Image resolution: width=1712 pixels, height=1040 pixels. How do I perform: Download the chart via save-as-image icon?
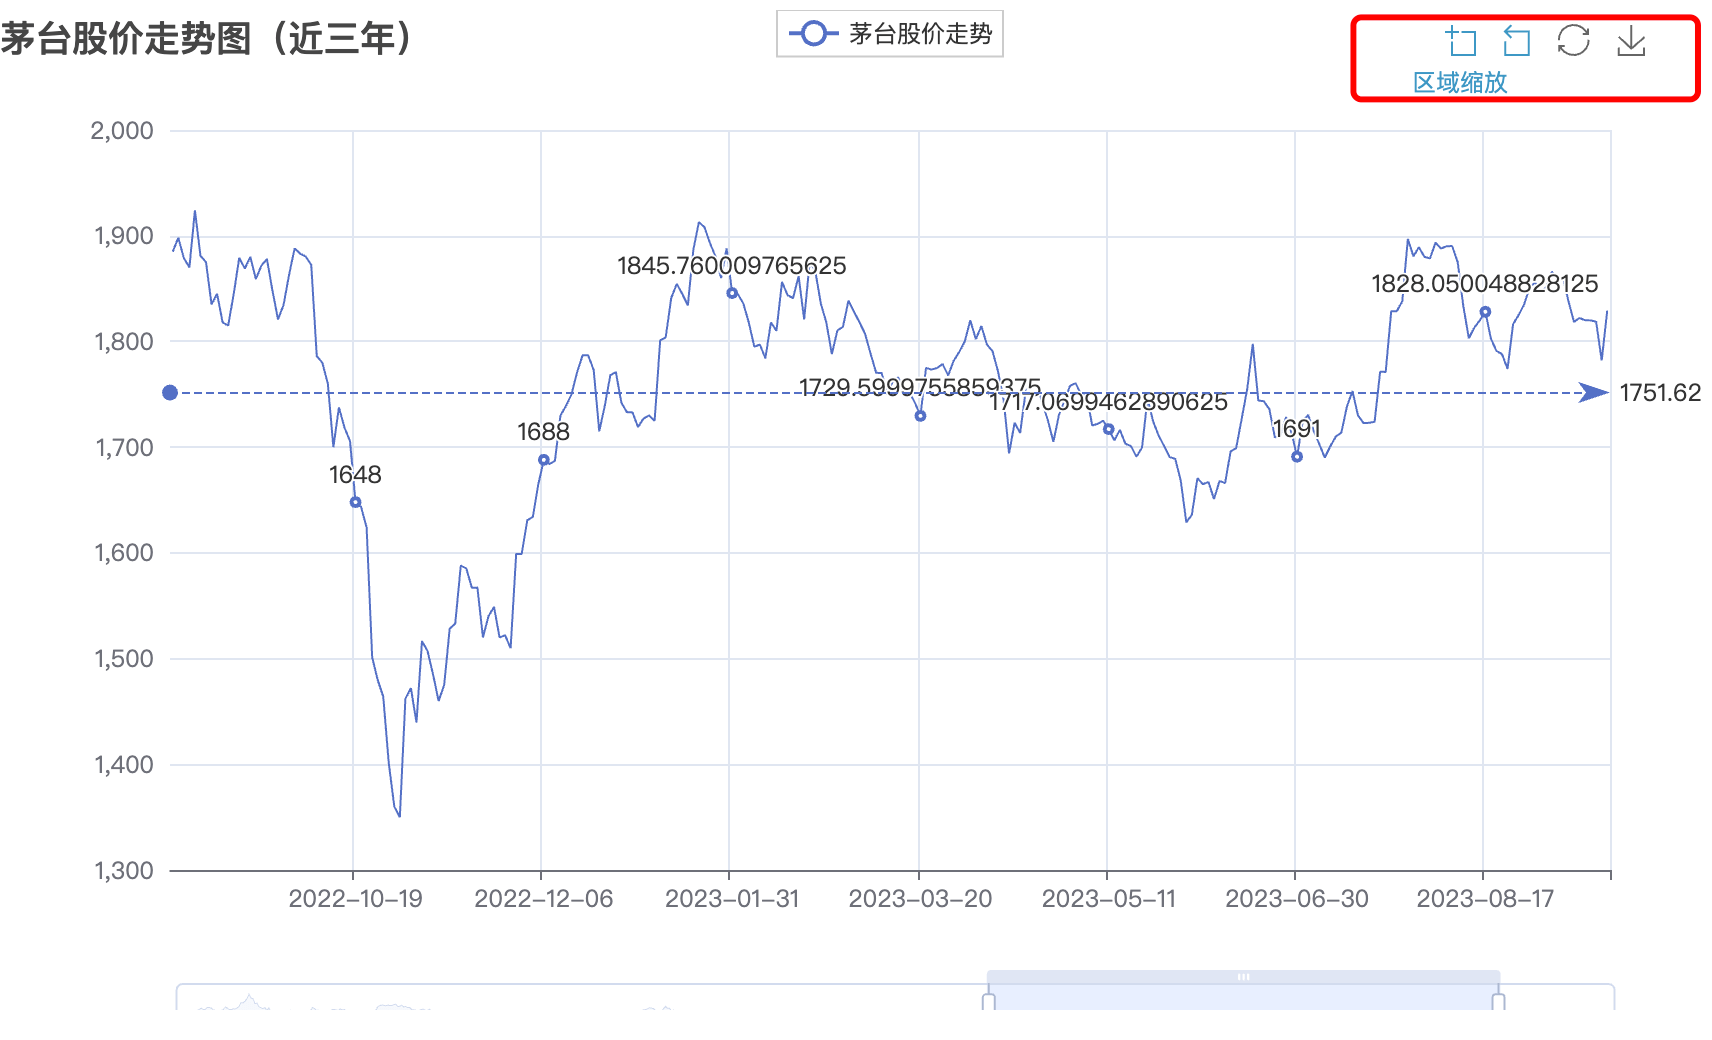(x=1631, y=41)
